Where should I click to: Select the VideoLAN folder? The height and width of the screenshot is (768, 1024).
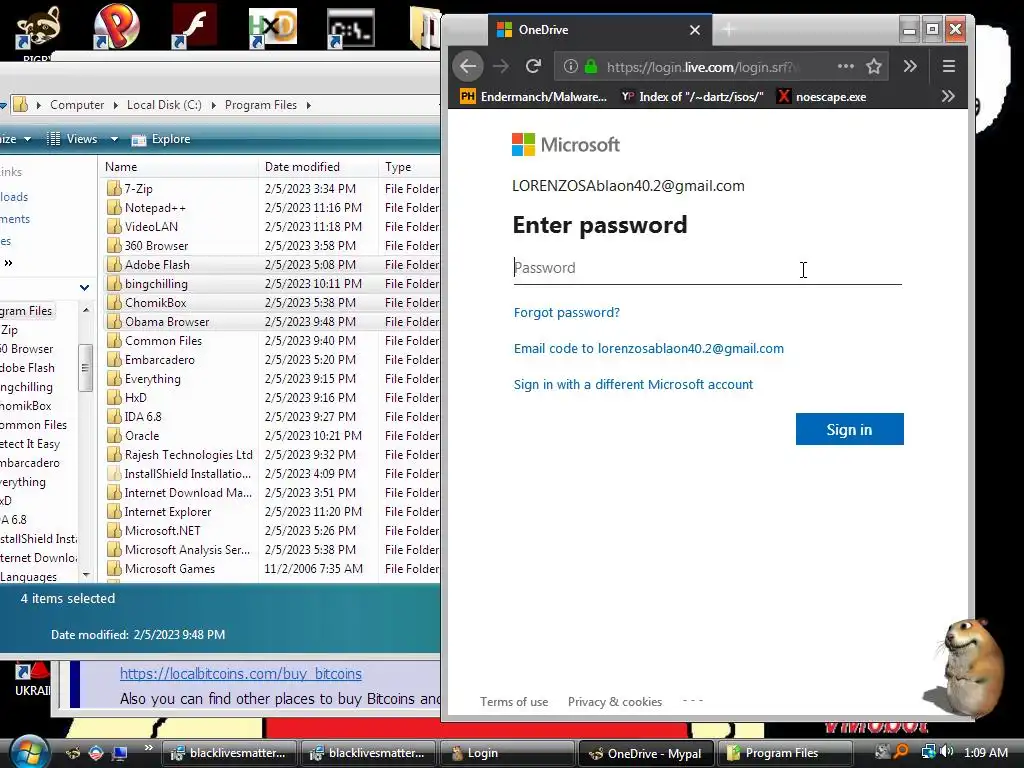click(151, 227)
